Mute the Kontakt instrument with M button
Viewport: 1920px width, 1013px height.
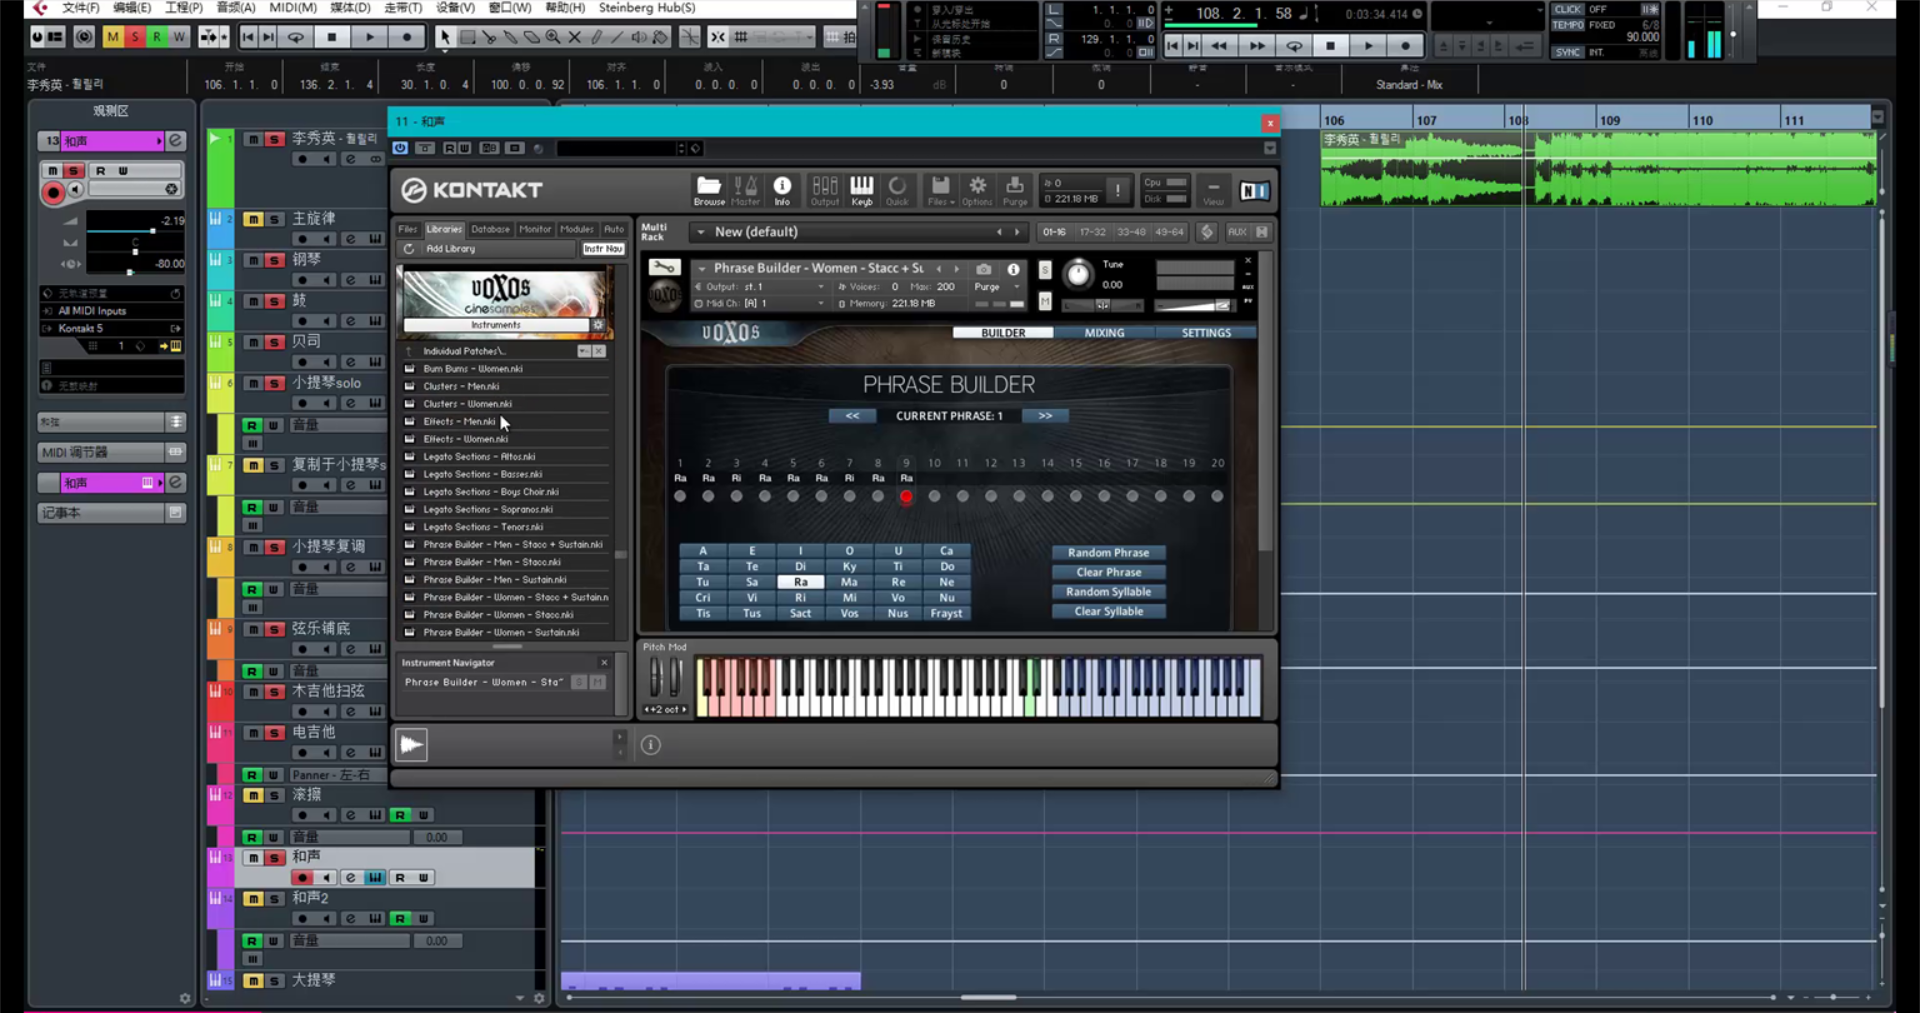point(1045,301)
